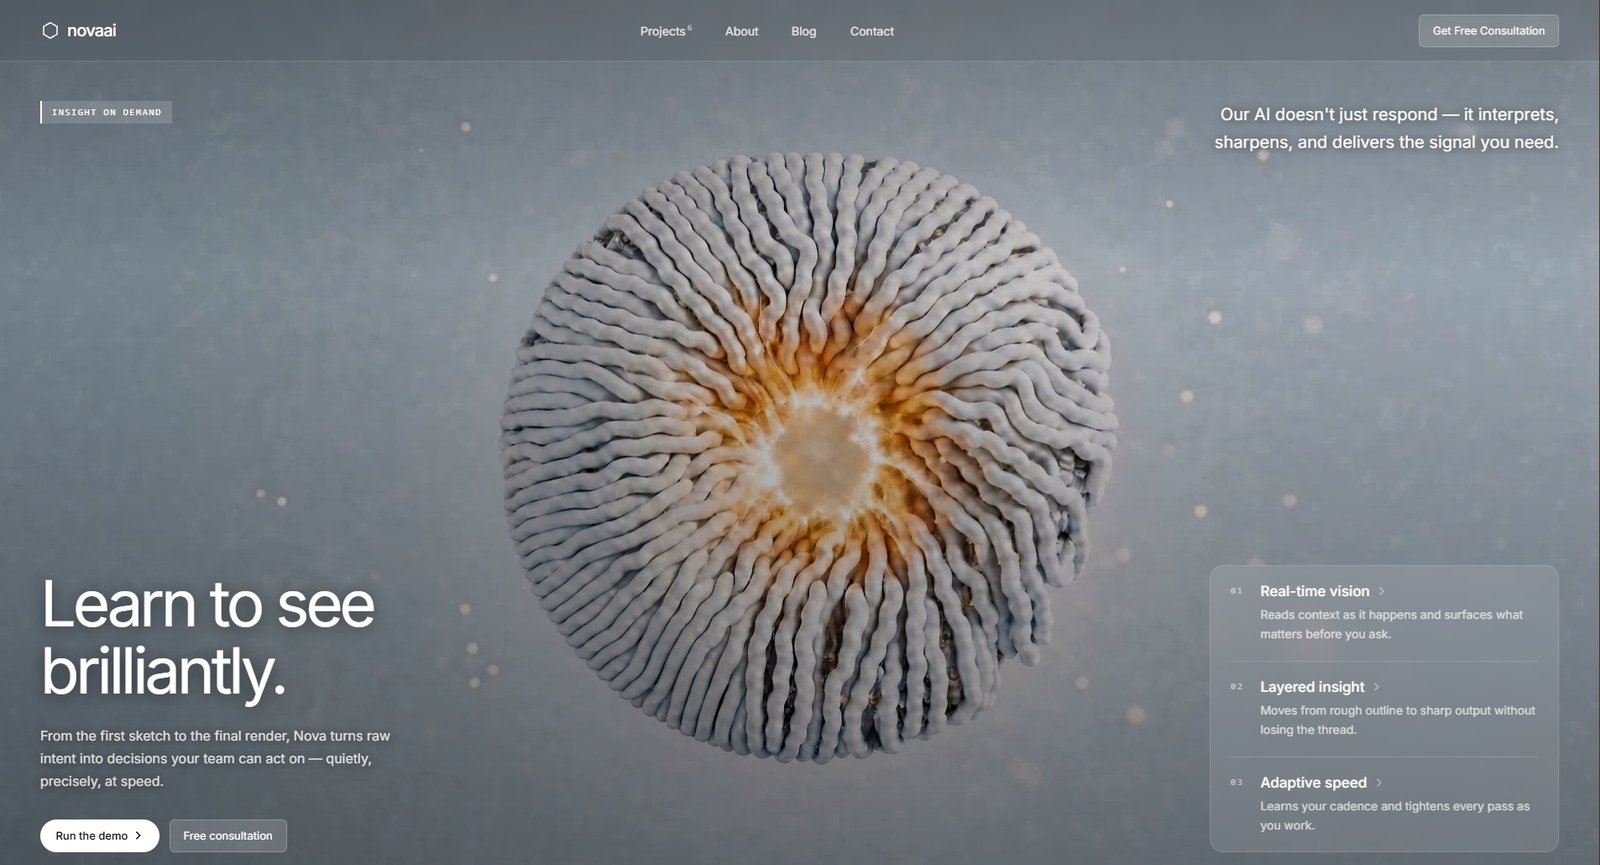This screenshot has height=865, width=1600.
Task: Click Get Free Consultation button
Action: (1488, 31)
